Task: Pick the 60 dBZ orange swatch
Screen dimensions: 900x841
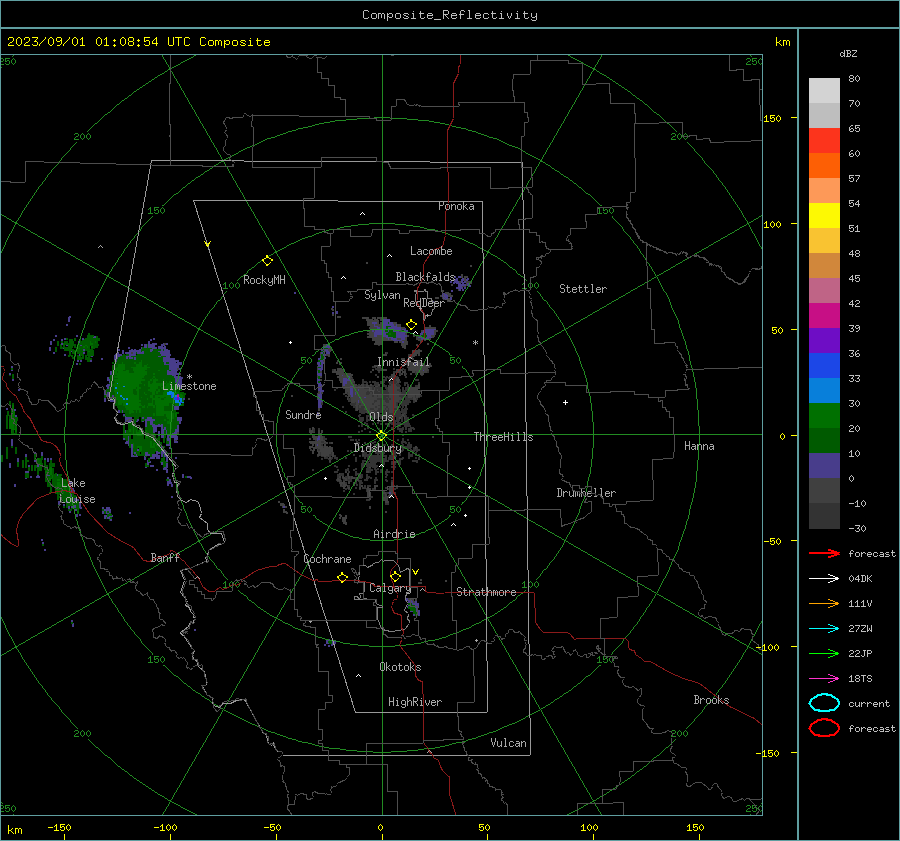Action: pos(824,165)
